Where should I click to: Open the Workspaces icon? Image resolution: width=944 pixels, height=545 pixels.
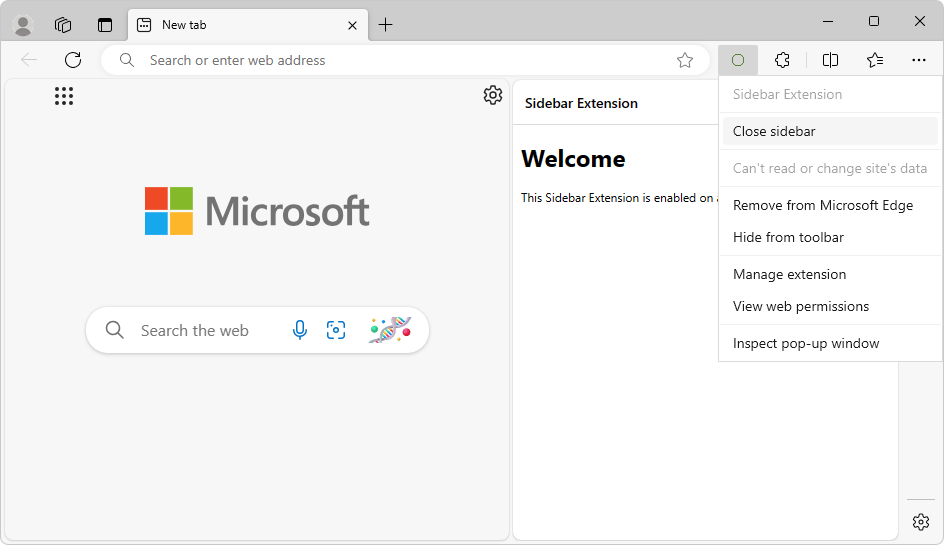(63, 25)
